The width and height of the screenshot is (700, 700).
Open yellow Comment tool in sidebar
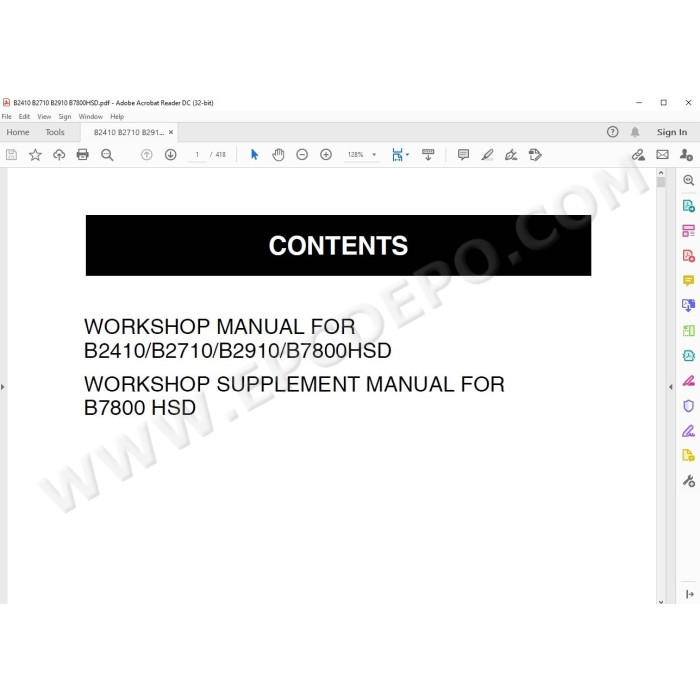(688, 281)
